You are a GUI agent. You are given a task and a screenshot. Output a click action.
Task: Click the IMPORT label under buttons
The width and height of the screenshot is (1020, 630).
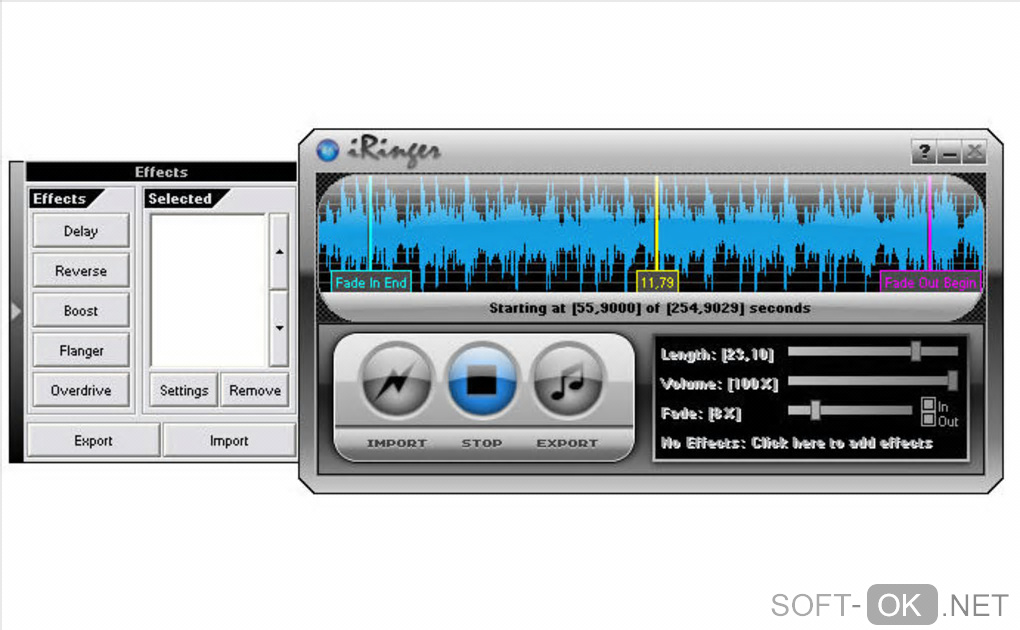[x=396, y=443]
